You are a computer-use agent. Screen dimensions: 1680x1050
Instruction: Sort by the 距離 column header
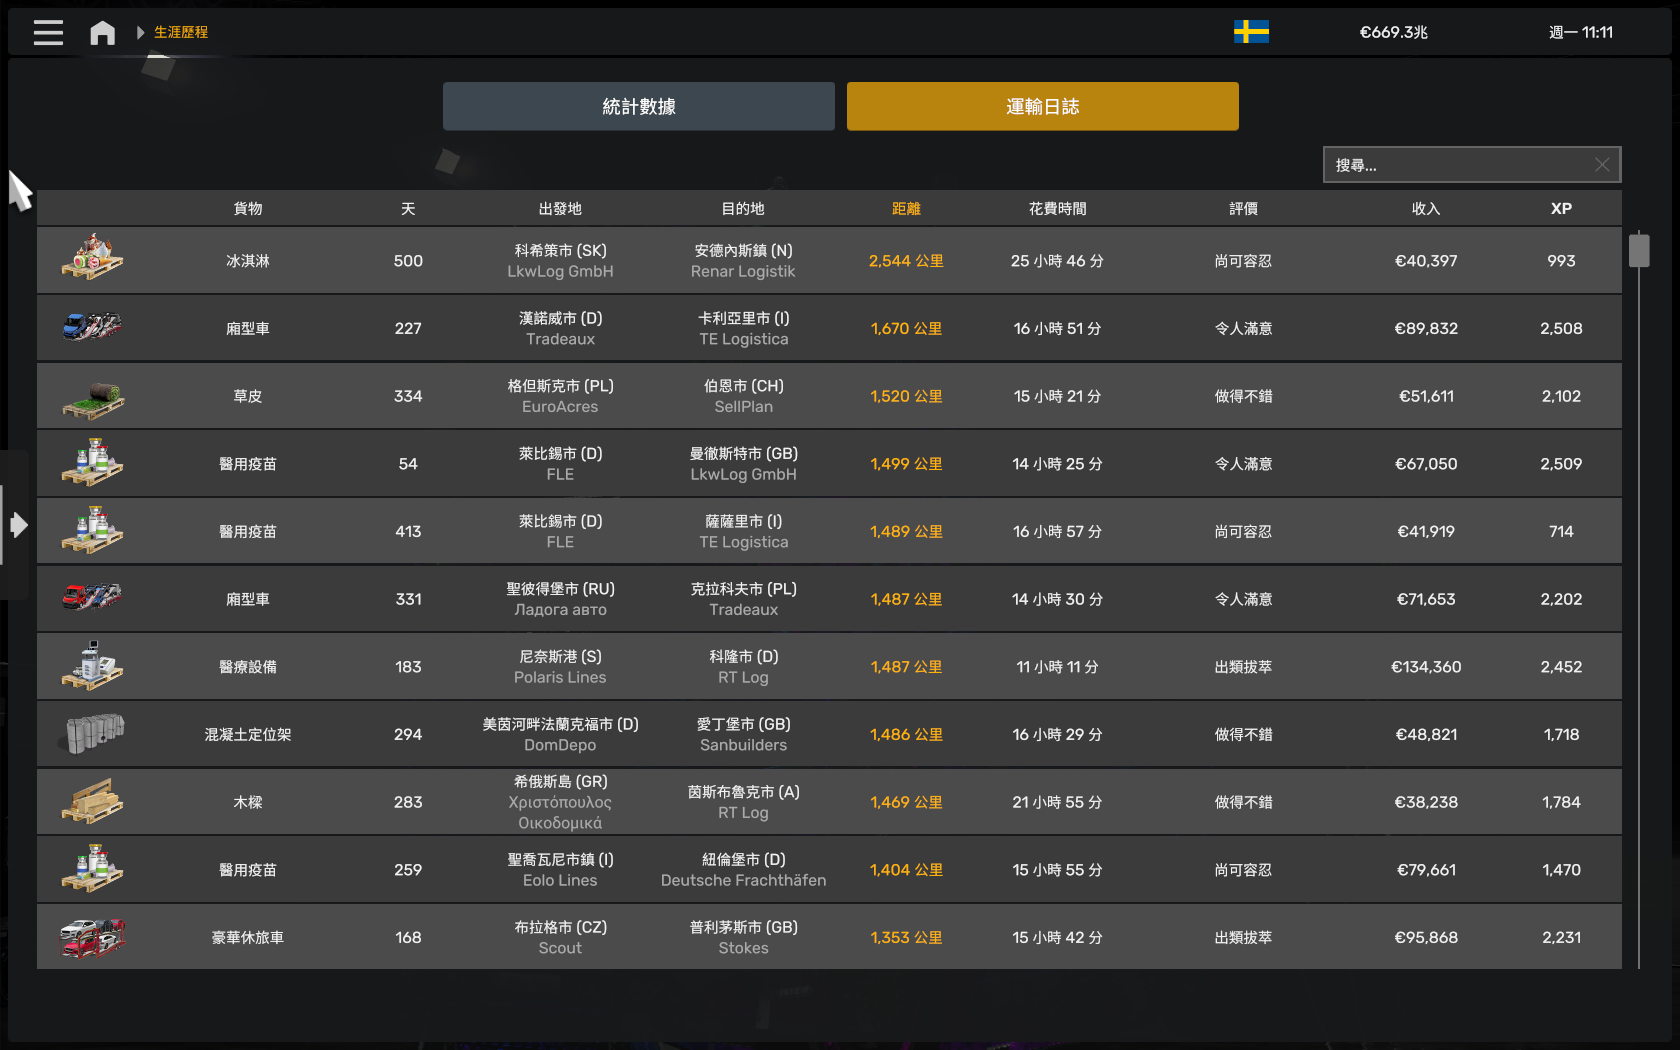pos(906,208)
